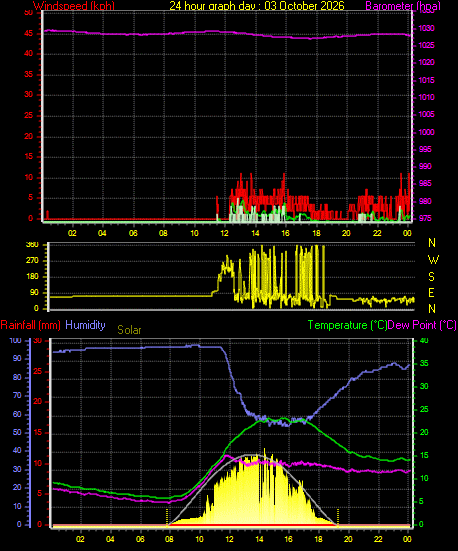Select the "Rainfall (mm)" legend label
This screenshot has height=551, width=458.
click(31, 325)
